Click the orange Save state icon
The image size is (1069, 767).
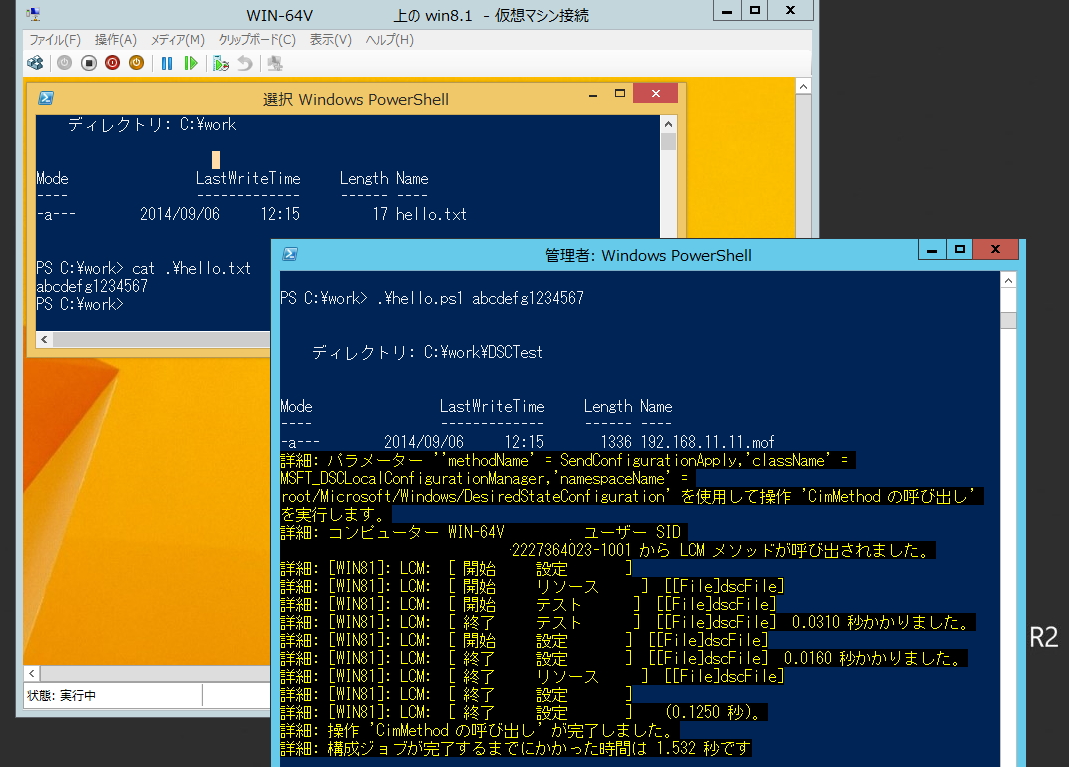point(136,63)
